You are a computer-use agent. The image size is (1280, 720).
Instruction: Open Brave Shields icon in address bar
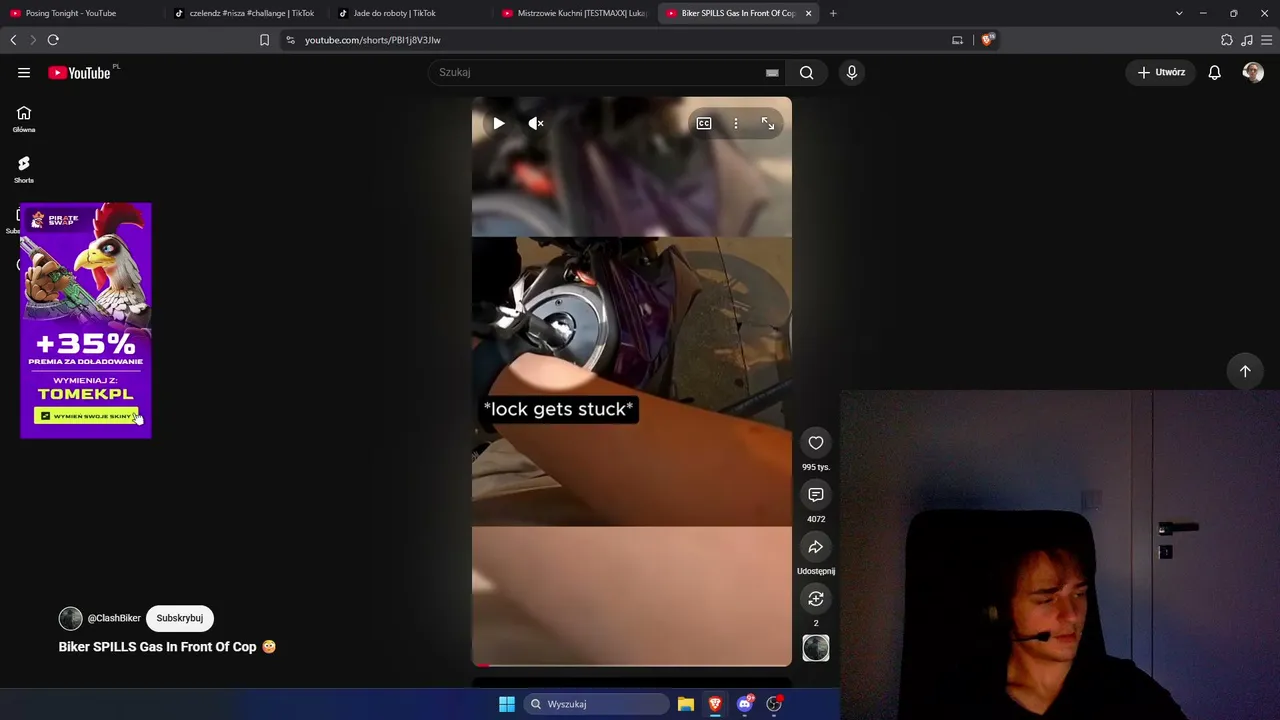point(988,40)
